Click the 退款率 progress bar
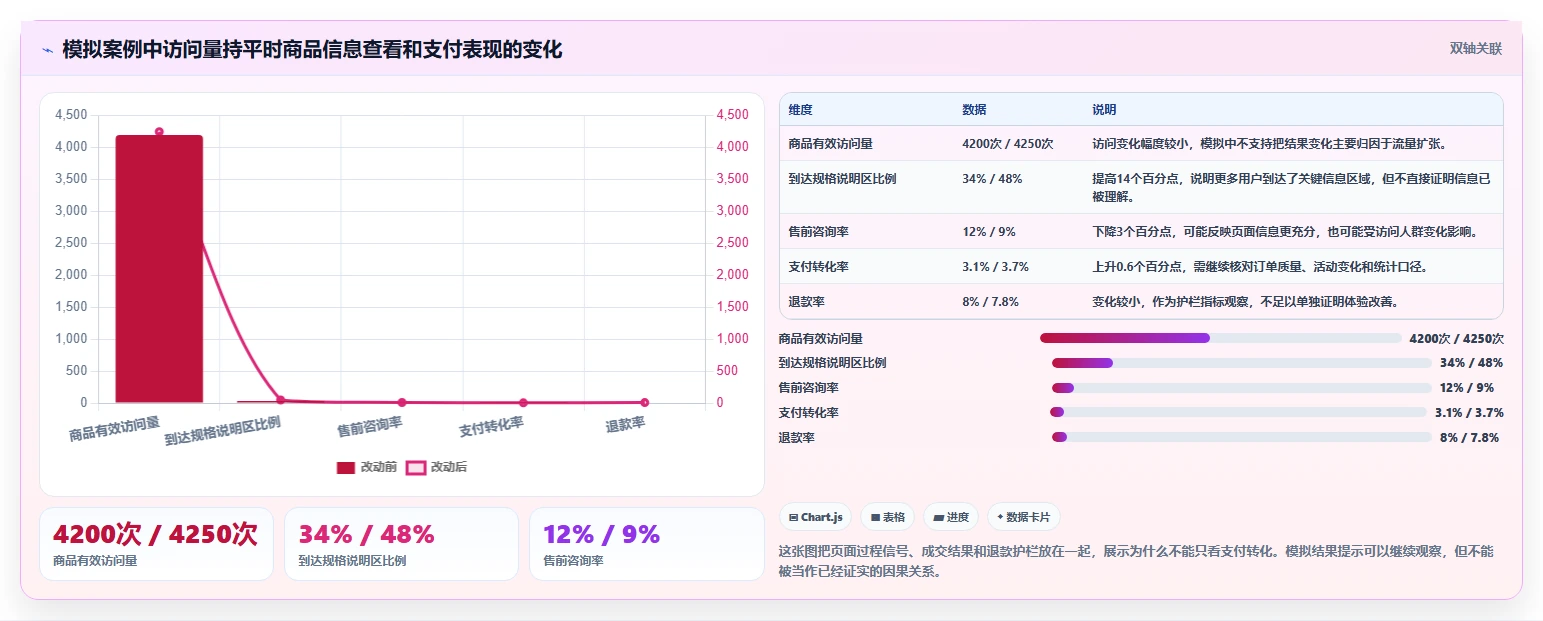The width and height of the screenshot is (1543, 621). (1241, 437)
